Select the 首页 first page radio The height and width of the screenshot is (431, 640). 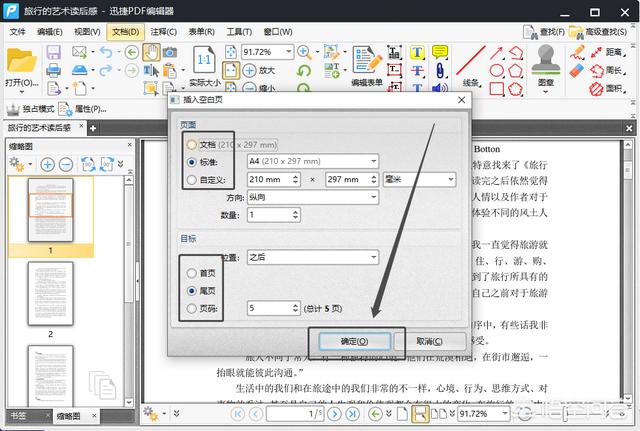coord(191,273)
